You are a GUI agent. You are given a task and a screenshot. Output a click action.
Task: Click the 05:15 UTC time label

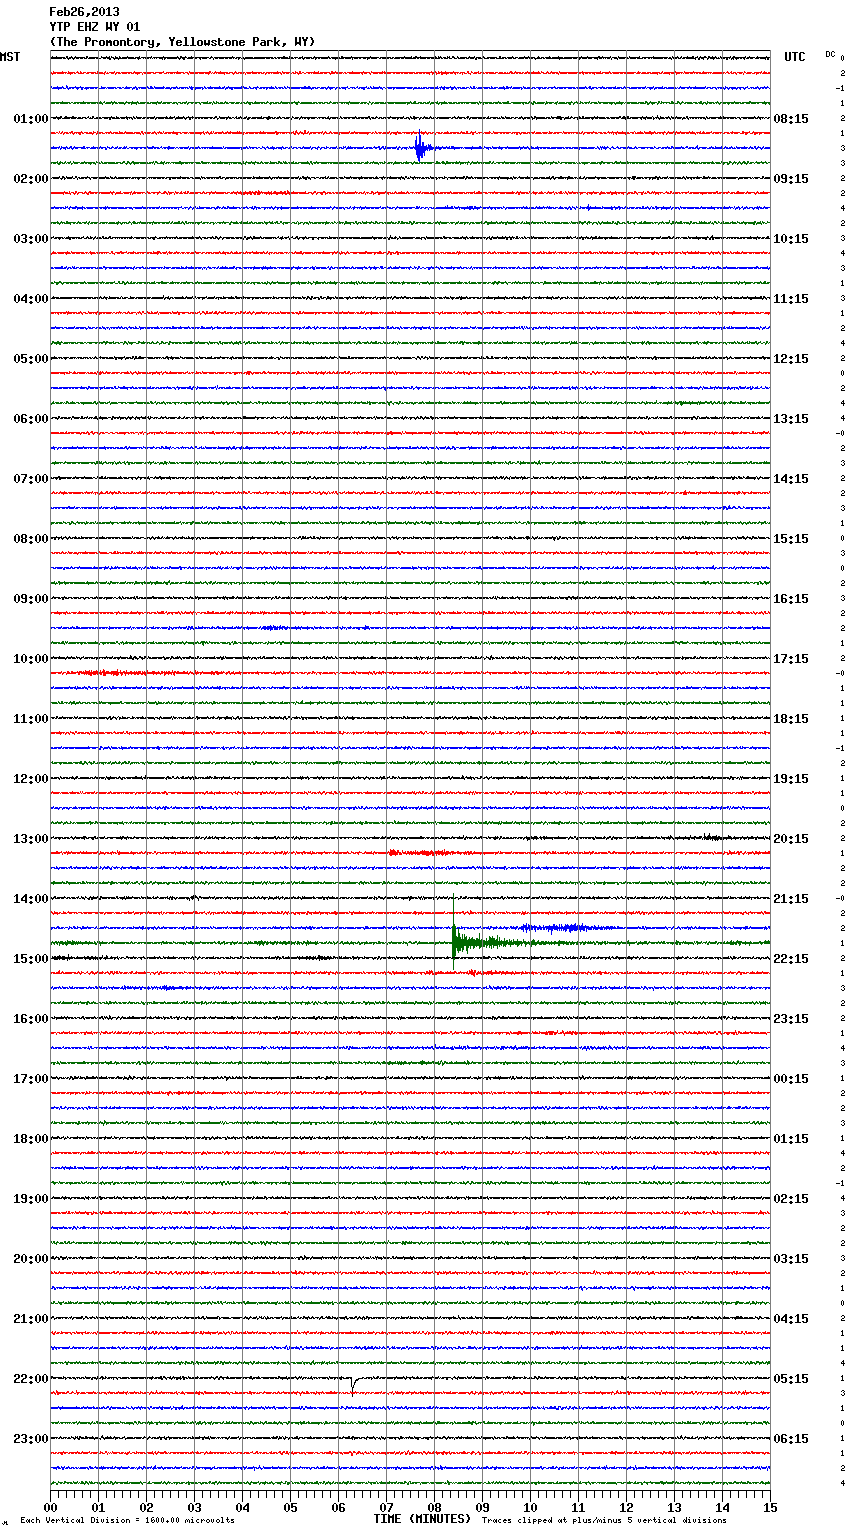coord(791,1379)
